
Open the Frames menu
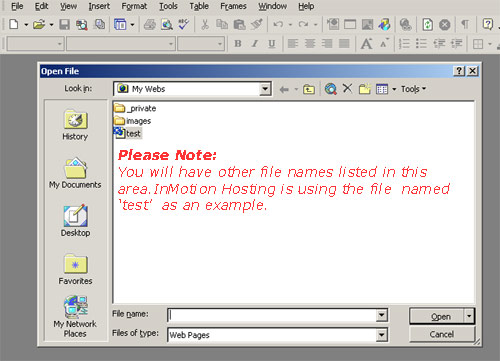point(233,6)
